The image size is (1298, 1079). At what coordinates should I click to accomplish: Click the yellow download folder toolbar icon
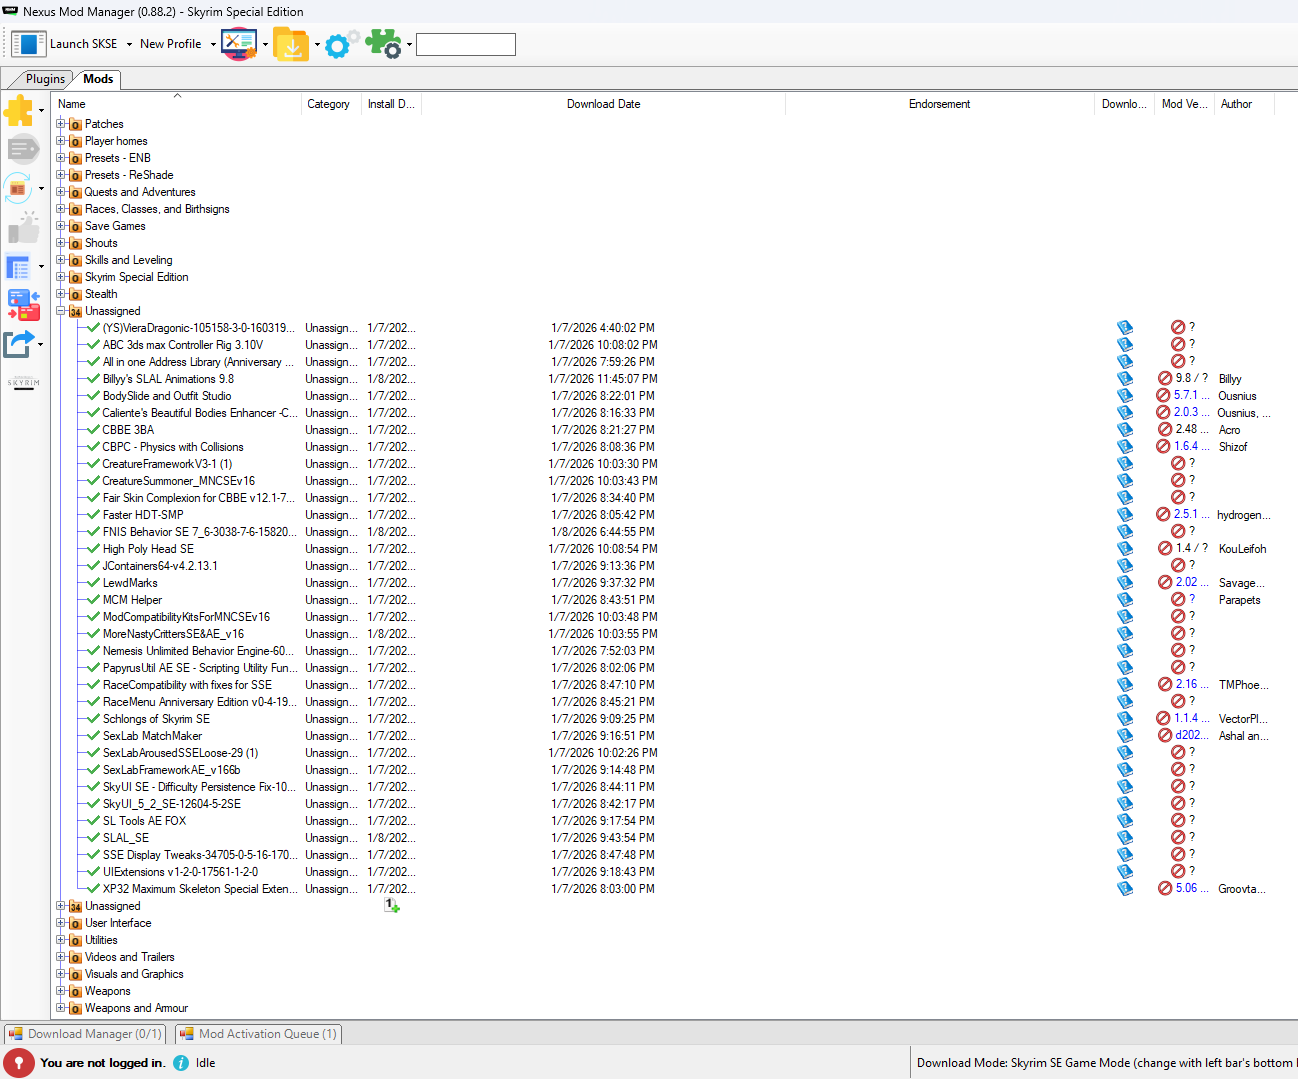pos(291,44)
